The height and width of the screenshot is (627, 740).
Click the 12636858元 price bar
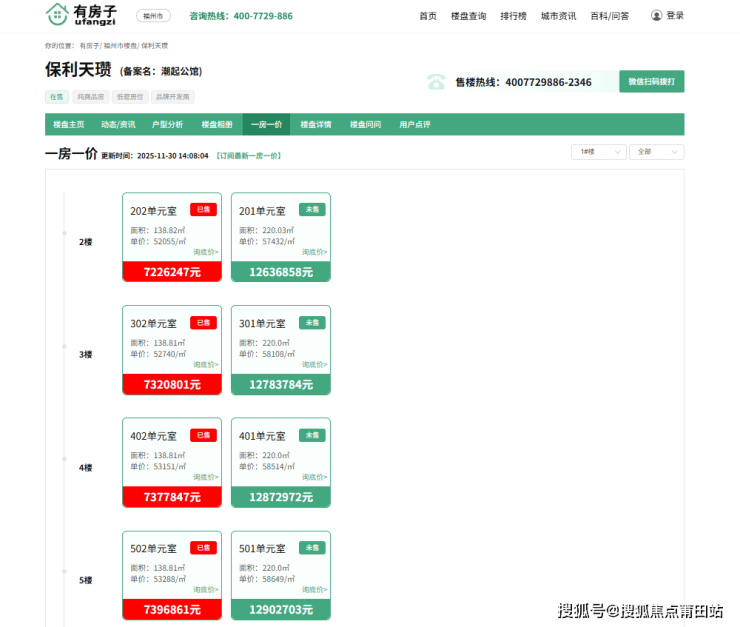(280, 272)
